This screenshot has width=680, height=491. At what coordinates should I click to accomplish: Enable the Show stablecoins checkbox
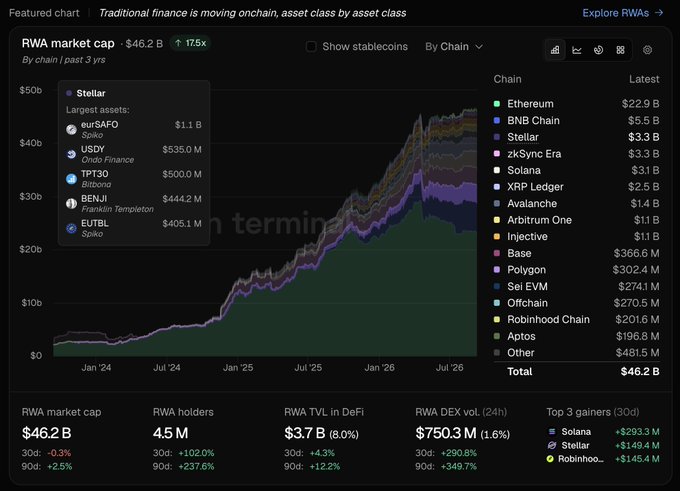pos(311,46)
